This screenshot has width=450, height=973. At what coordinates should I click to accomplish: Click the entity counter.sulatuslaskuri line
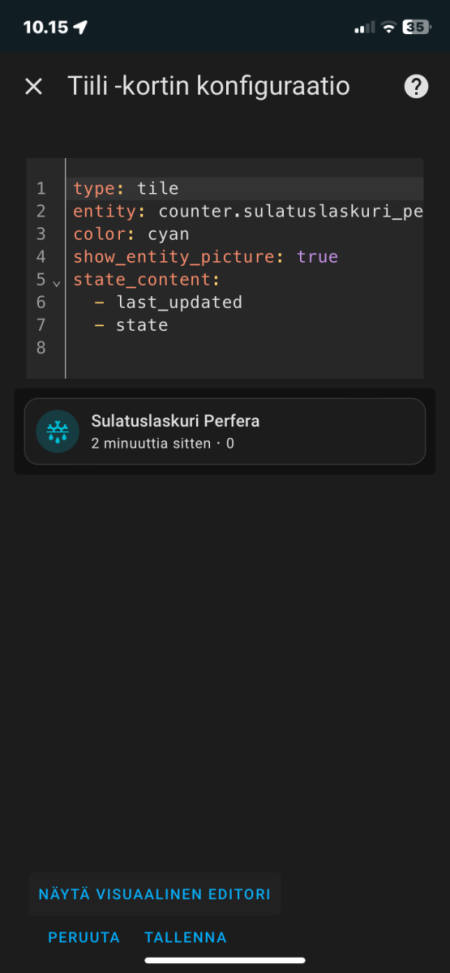click(x=248, y=211)
